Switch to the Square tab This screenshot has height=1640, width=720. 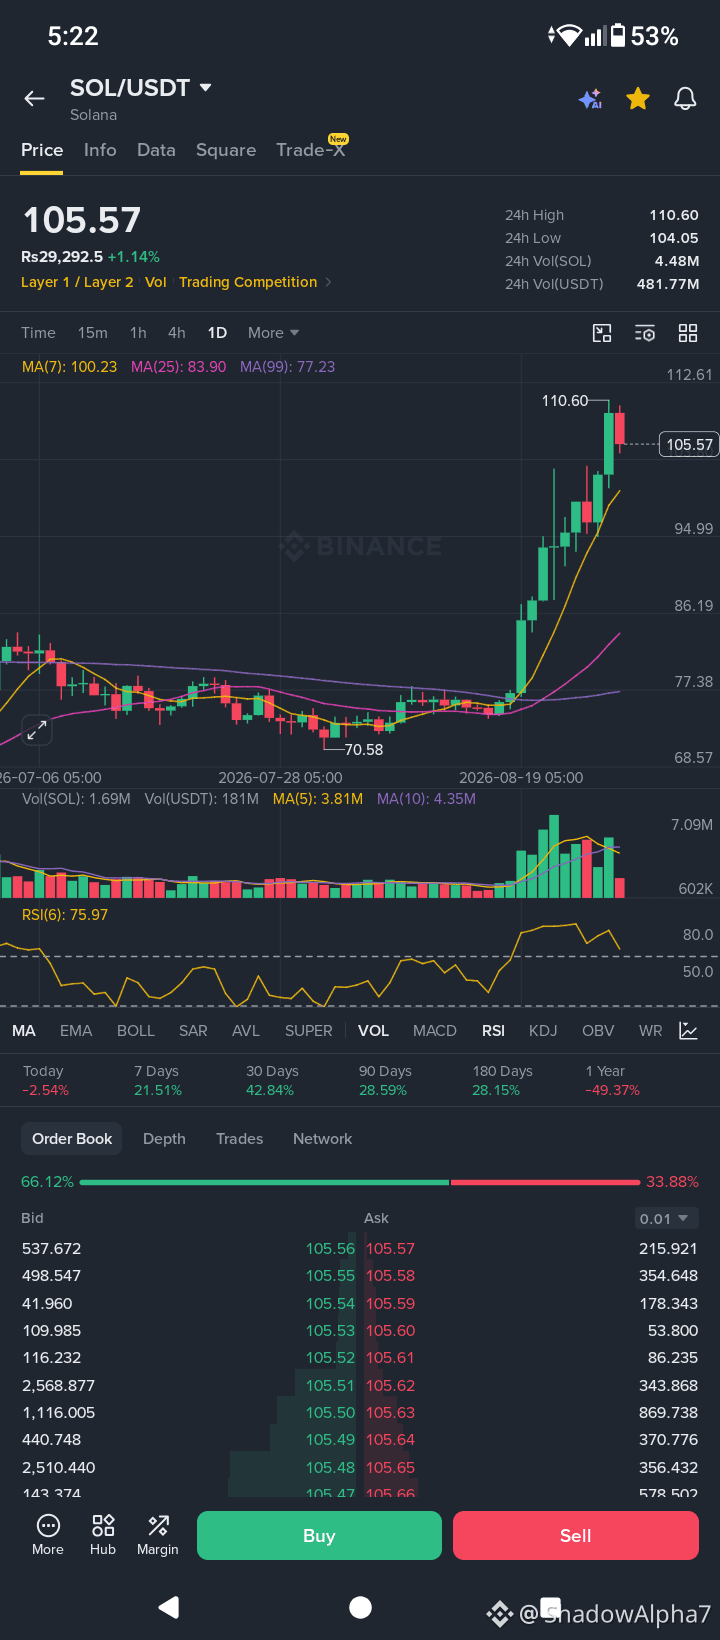pos(226,150)
